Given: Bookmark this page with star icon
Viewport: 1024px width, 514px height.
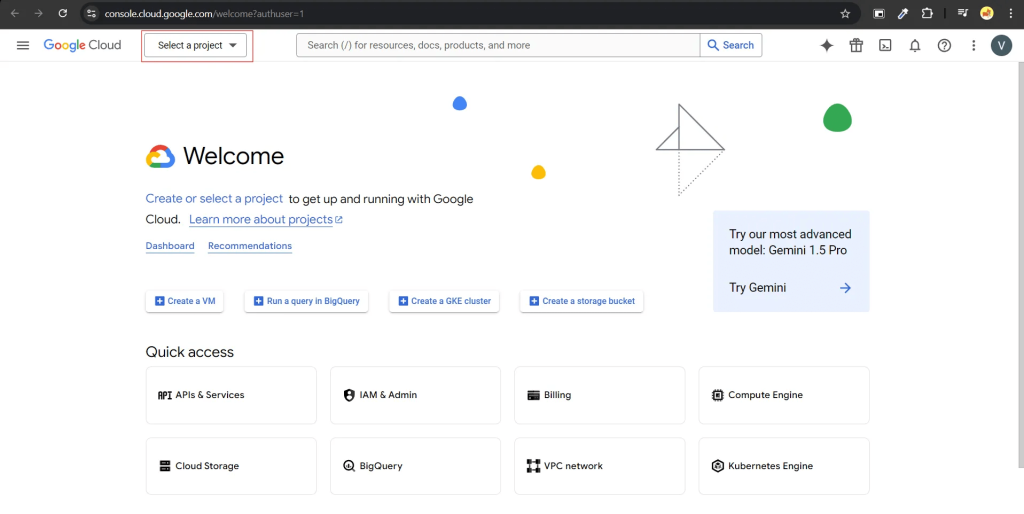Looking at the screenshot, I should point(845,14).
